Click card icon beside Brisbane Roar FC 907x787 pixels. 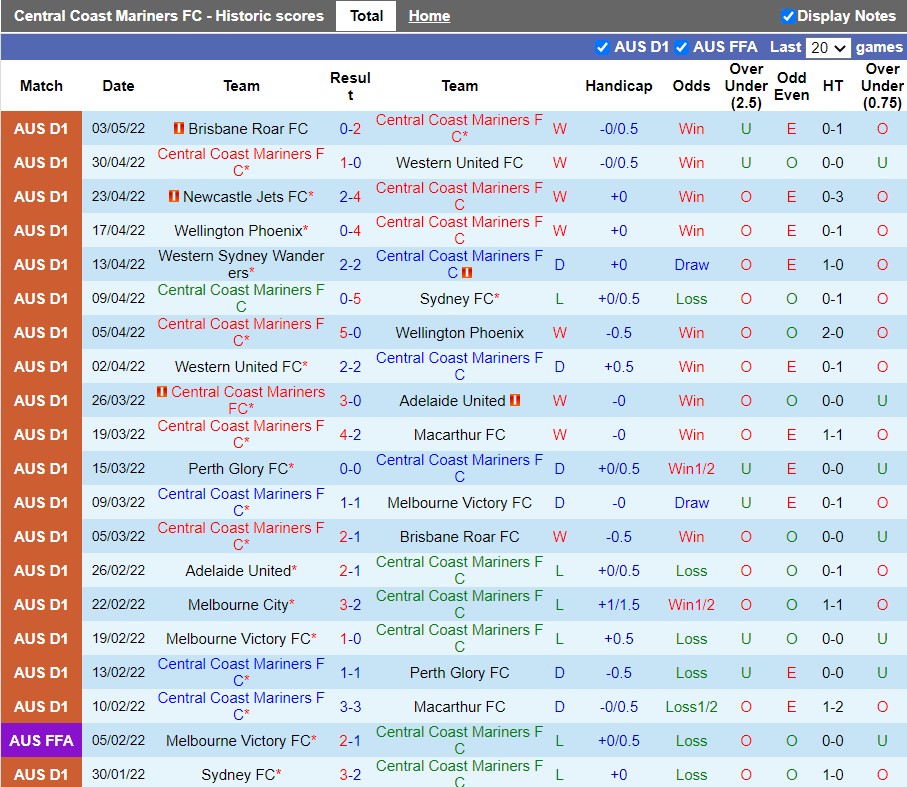click(178, 129)
